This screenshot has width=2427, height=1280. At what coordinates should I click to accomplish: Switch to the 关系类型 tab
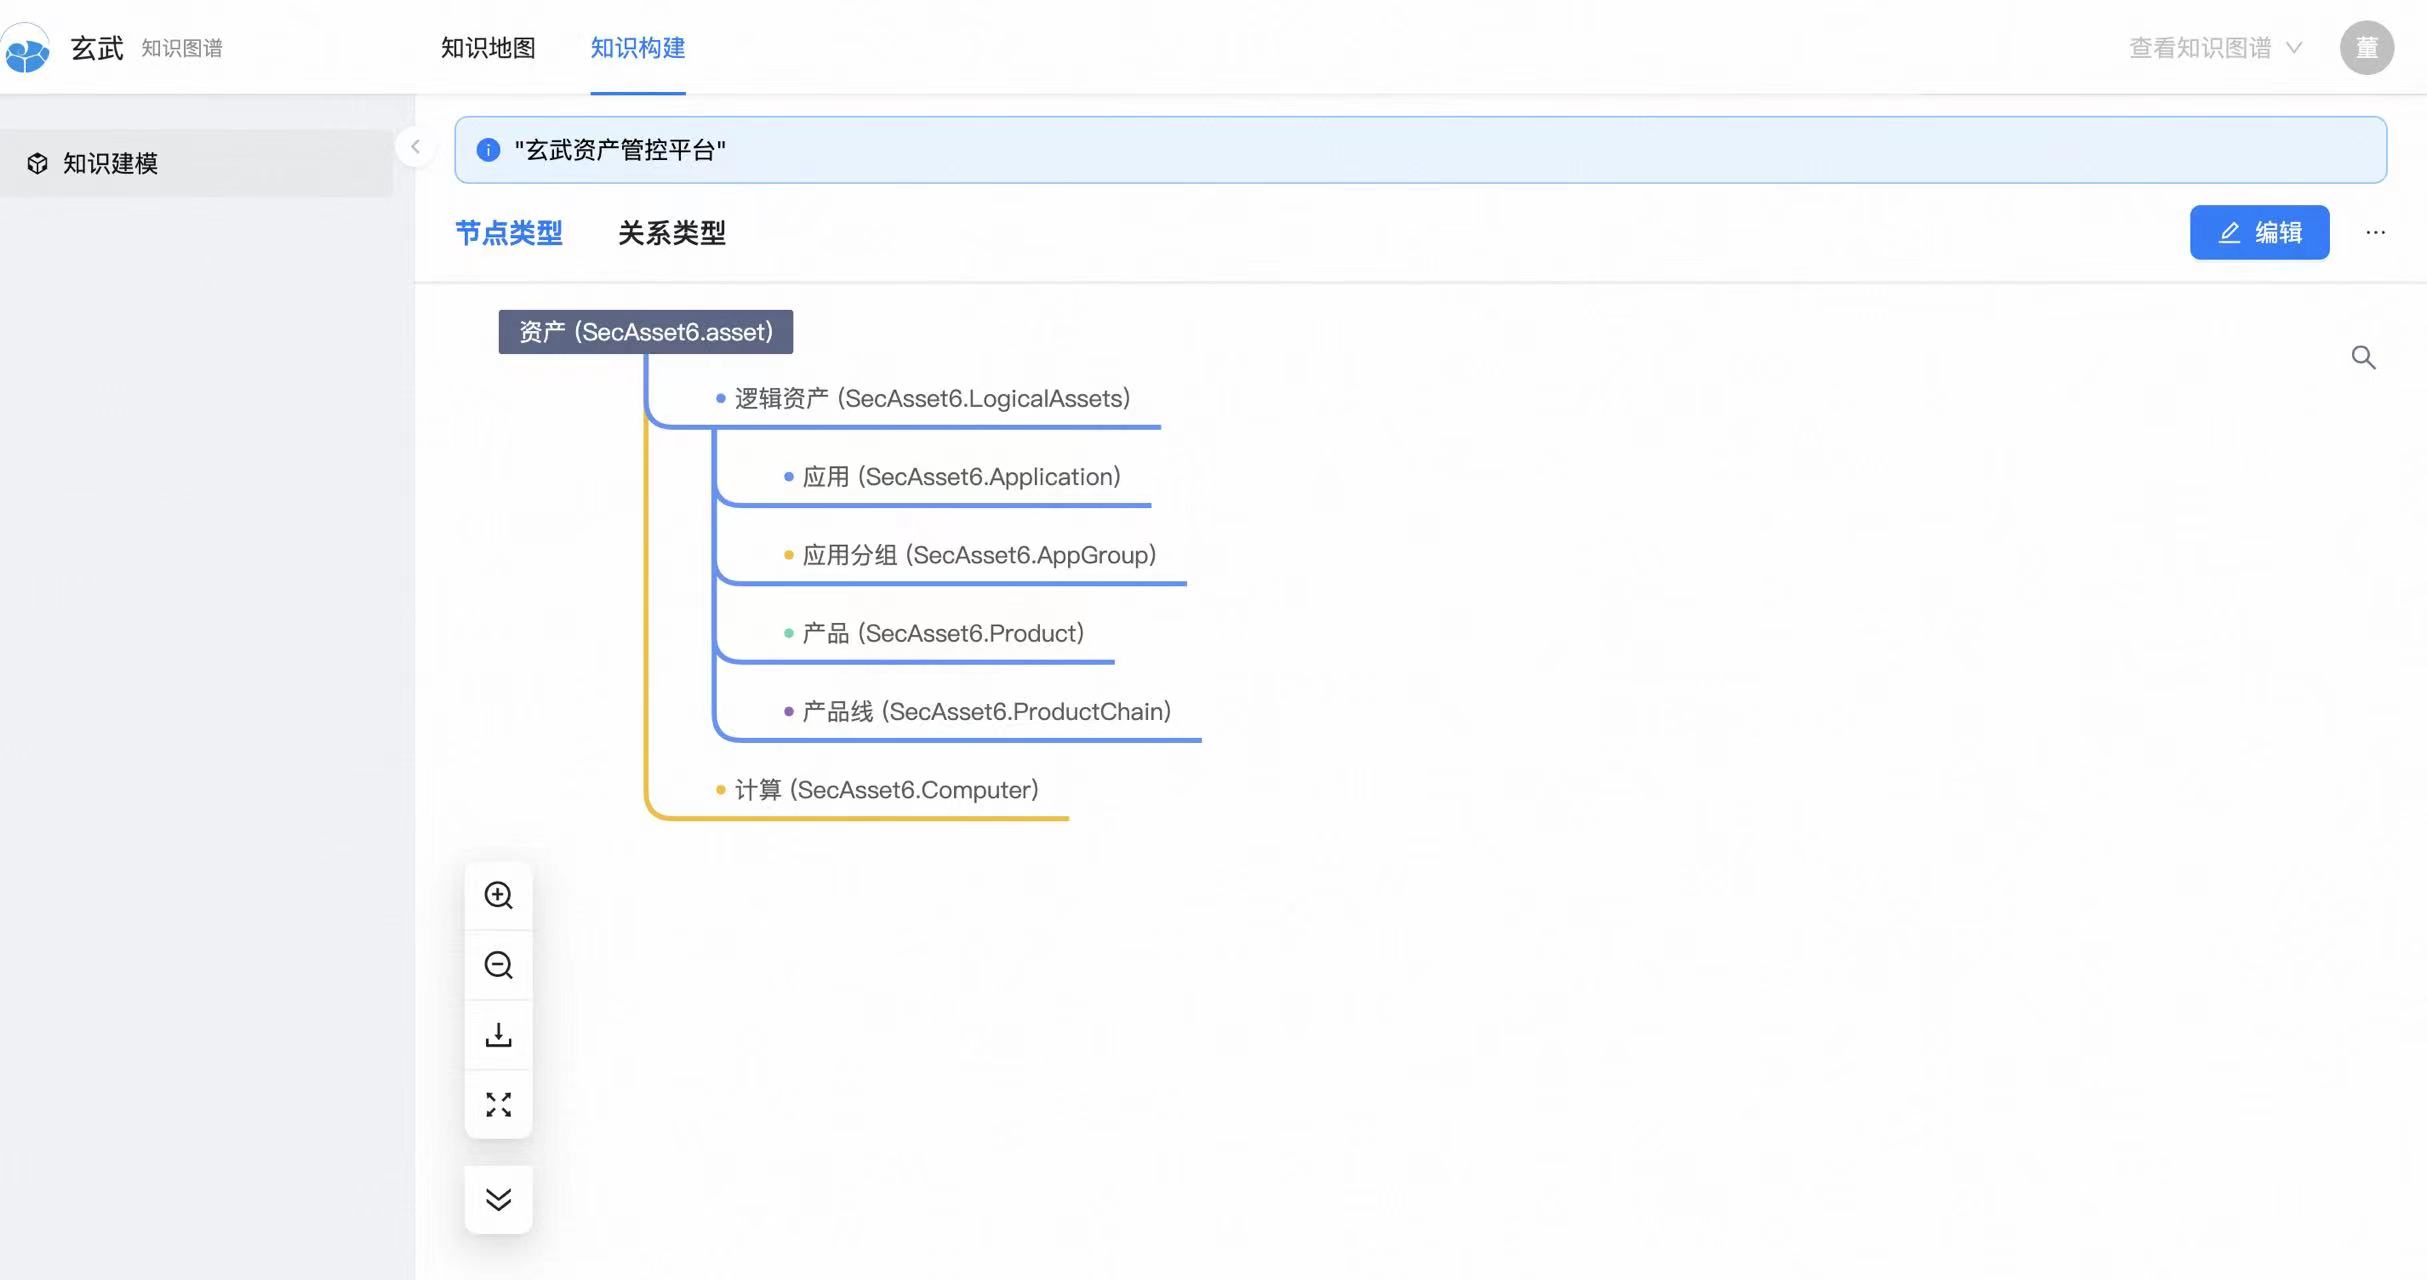pyautogui.click(x=672, y=233)
